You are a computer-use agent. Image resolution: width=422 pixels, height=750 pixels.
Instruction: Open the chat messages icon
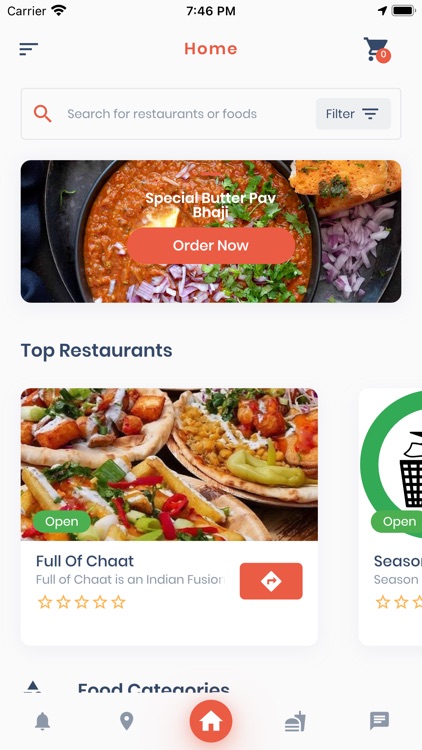(379, 720)
